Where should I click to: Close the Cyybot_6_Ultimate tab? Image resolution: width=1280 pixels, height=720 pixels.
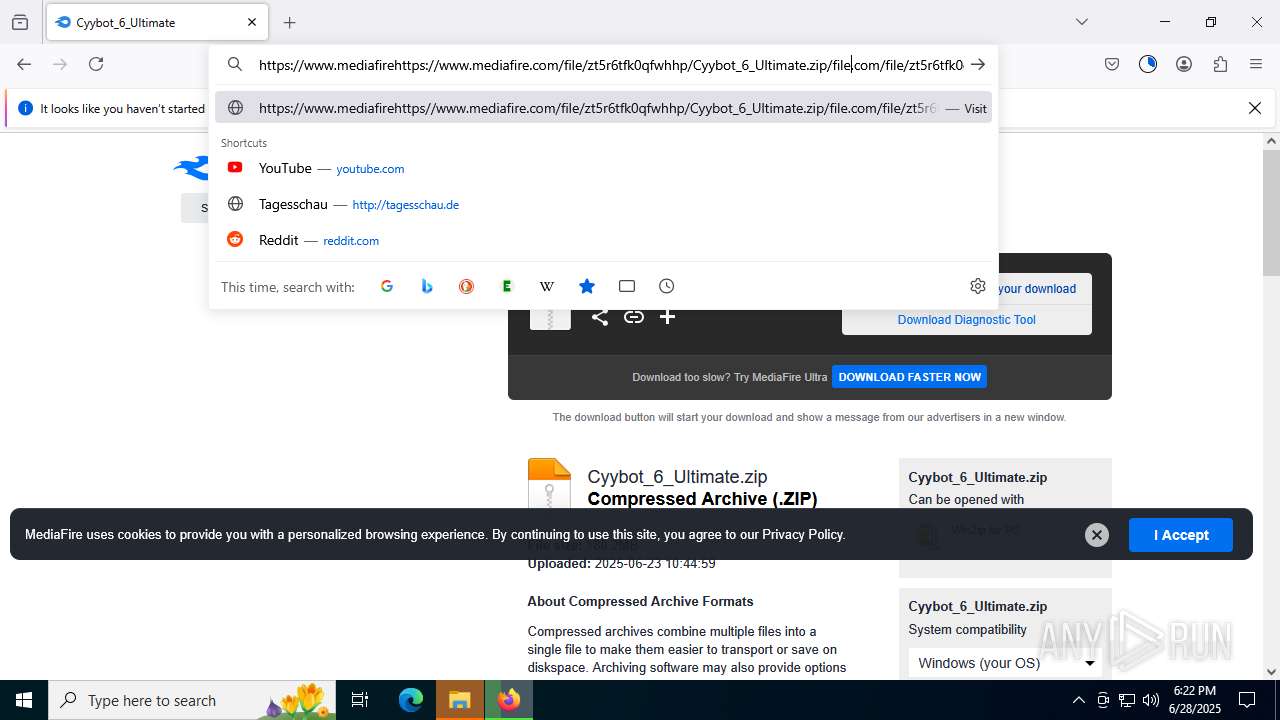click(252, 22)
